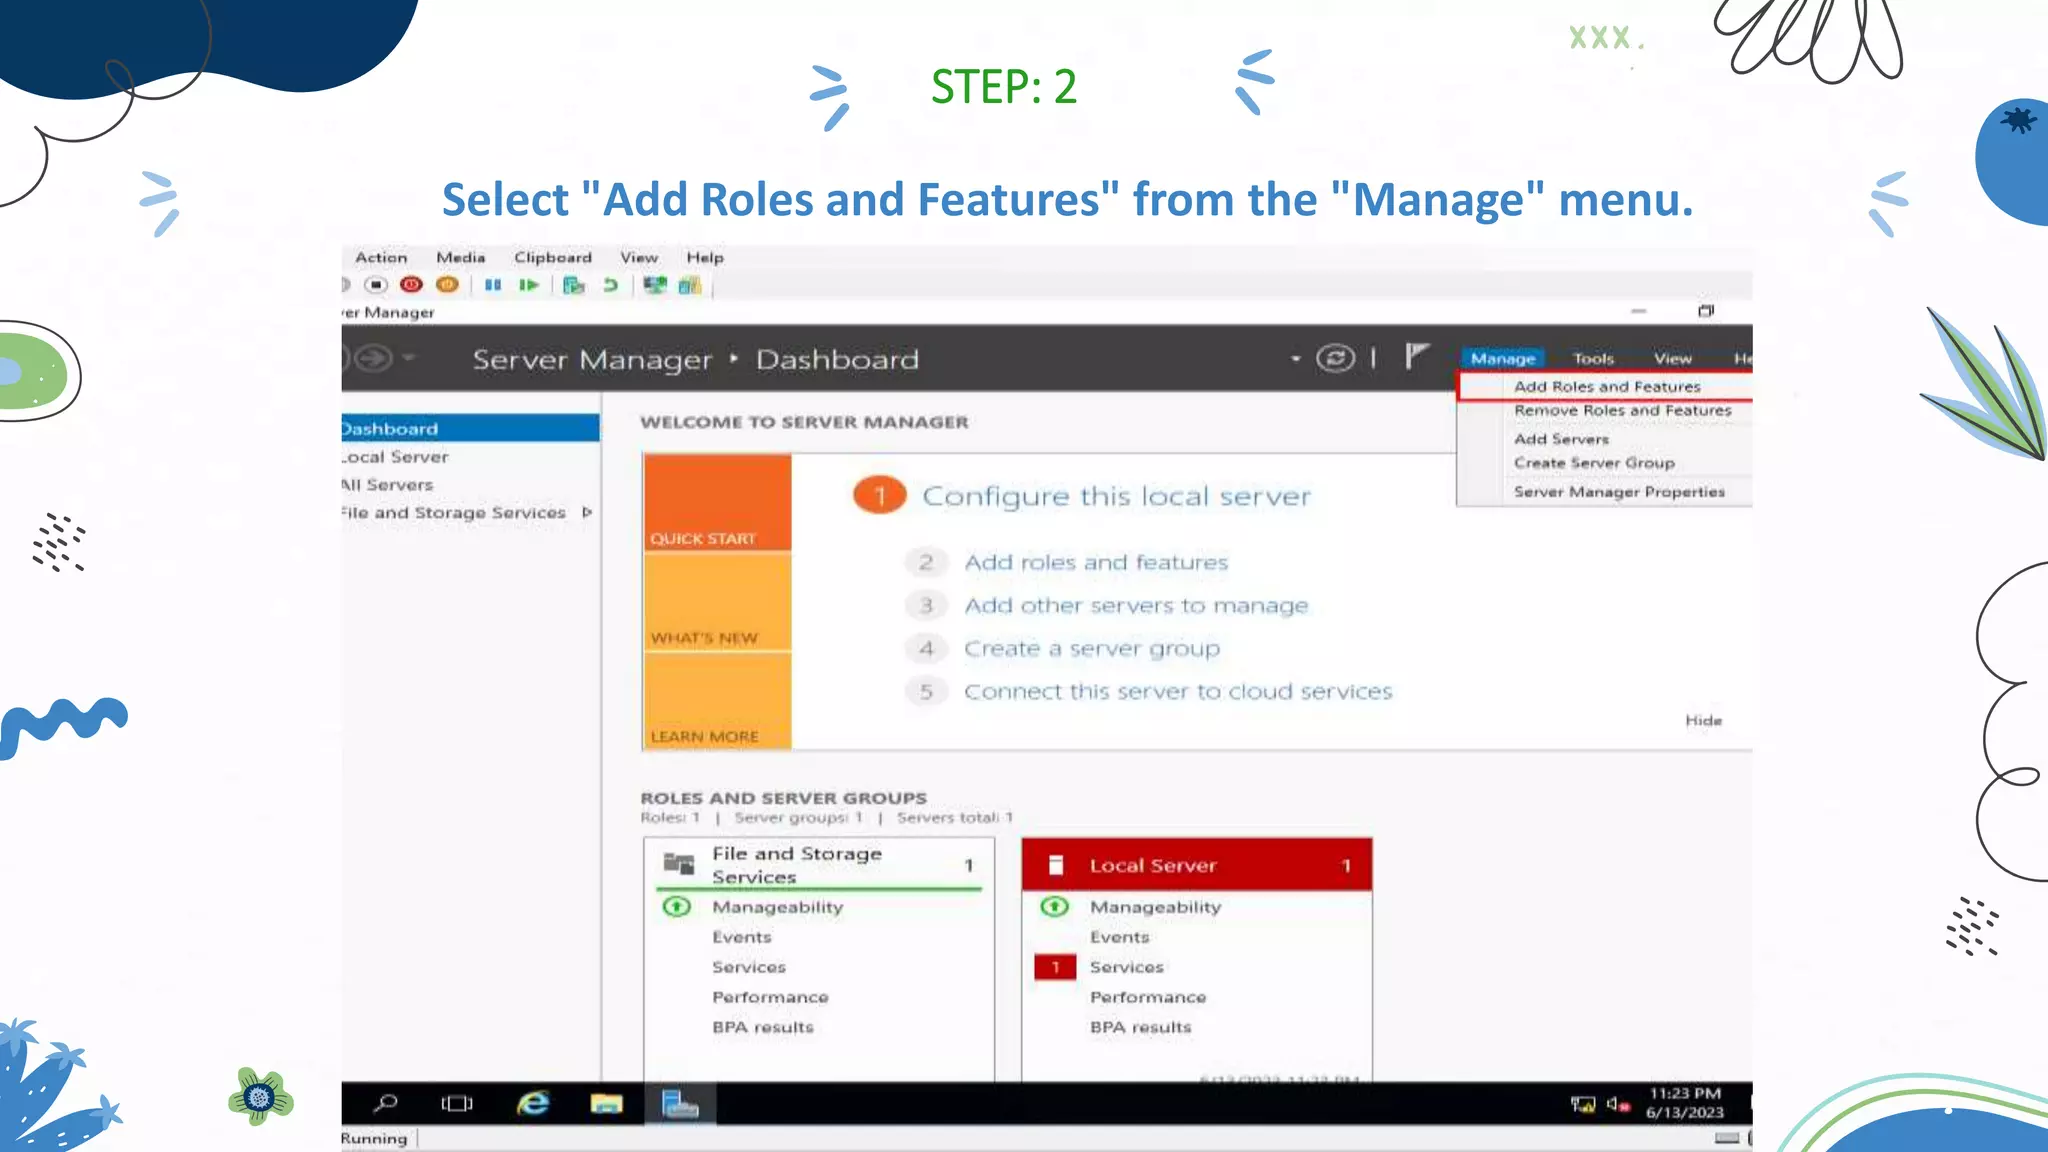Click the Enhanced Session monitors toolbar icon
This screenshot has width=2048, height=1152.
[x=655, y=285]
